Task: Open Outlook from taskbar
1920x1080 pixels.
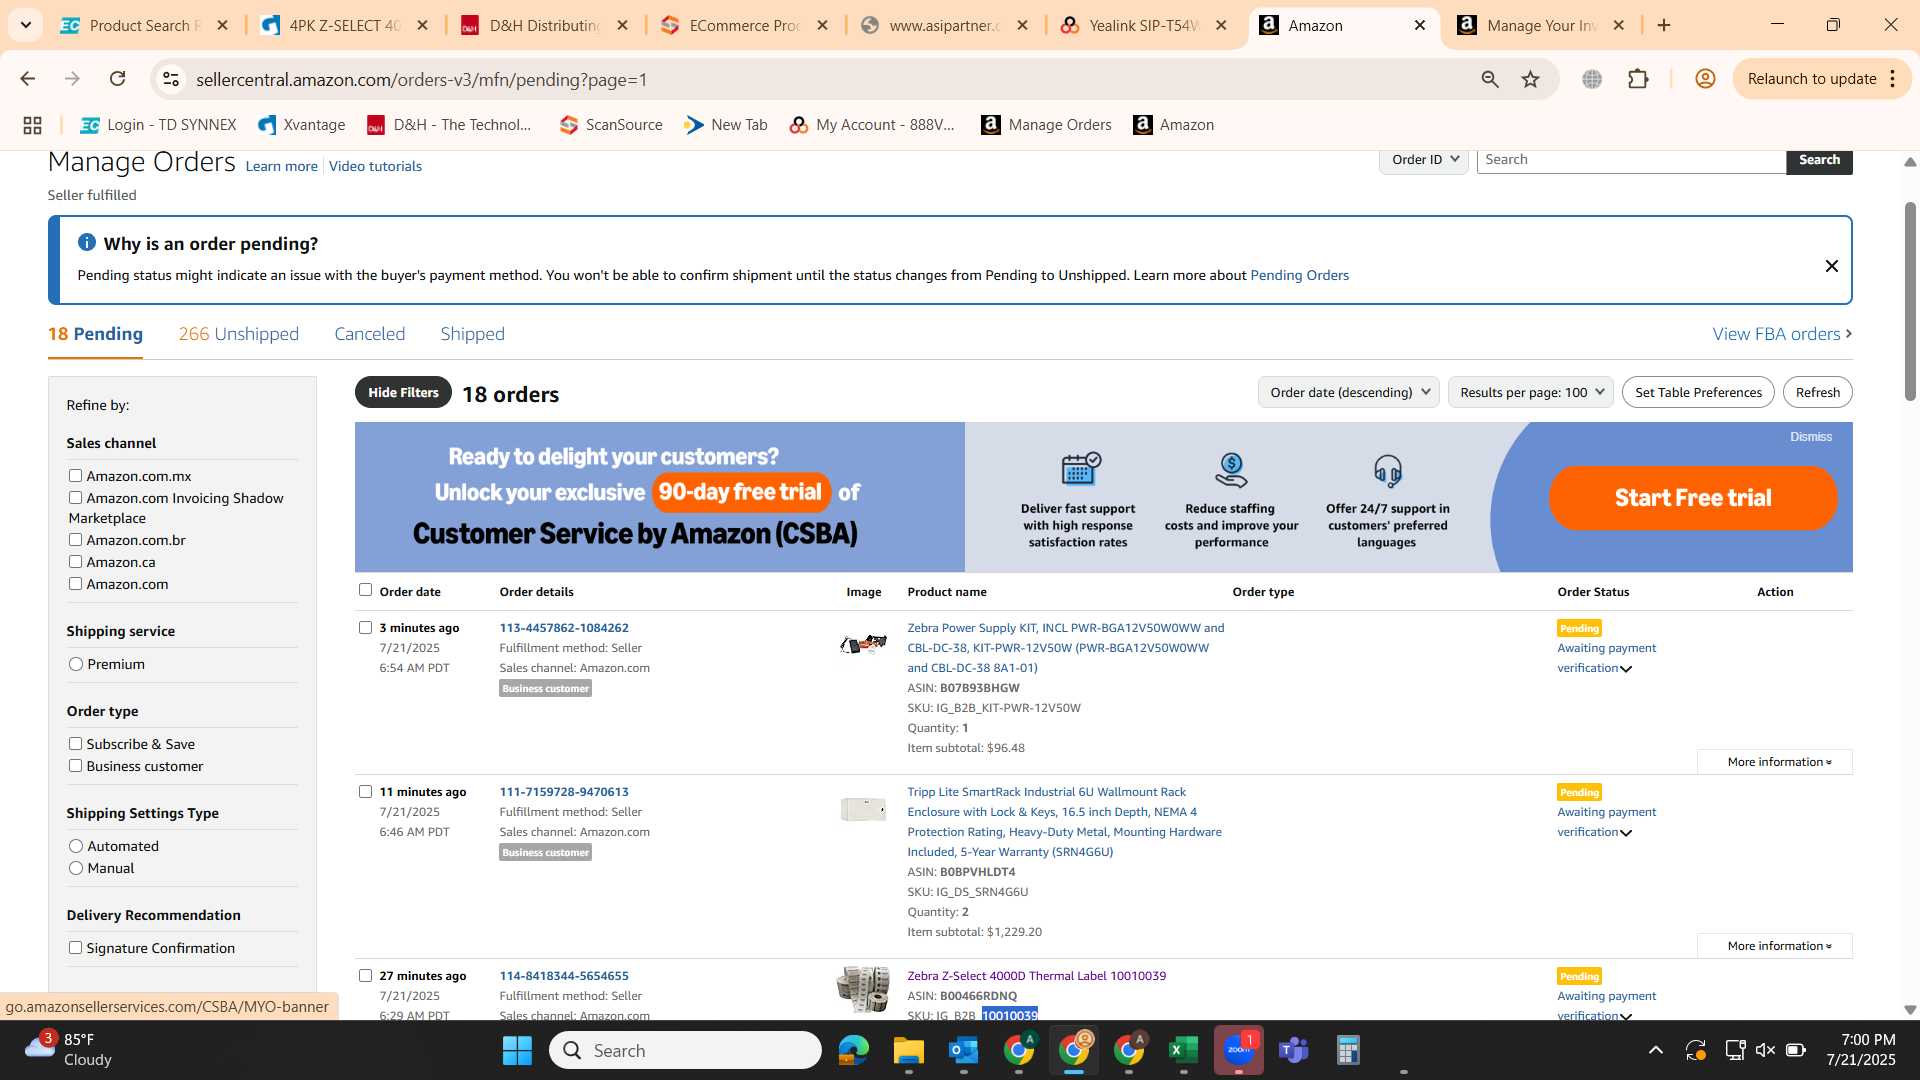Action: tap(963, 1050)
